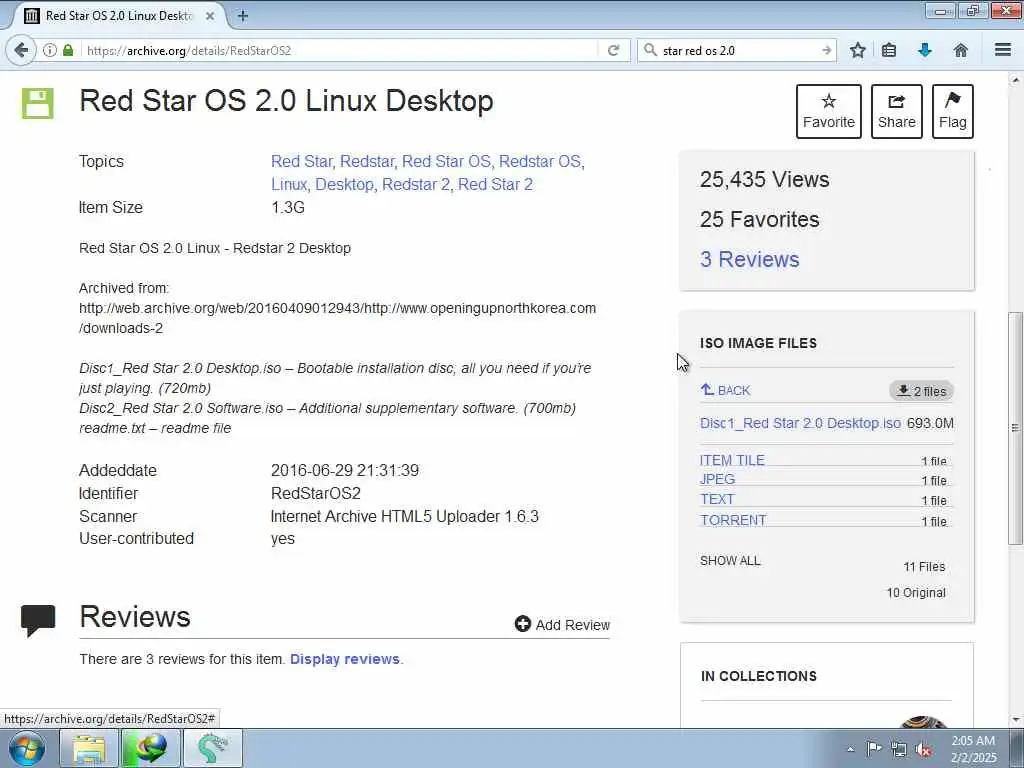Screen dimensions: 1024x768
Task: Open site information via the info icon
Action: [50, 50]
